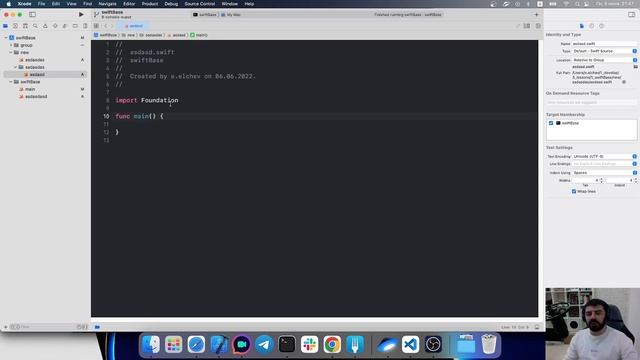
Task: Click main() in the jump bar
Action: 199,35
